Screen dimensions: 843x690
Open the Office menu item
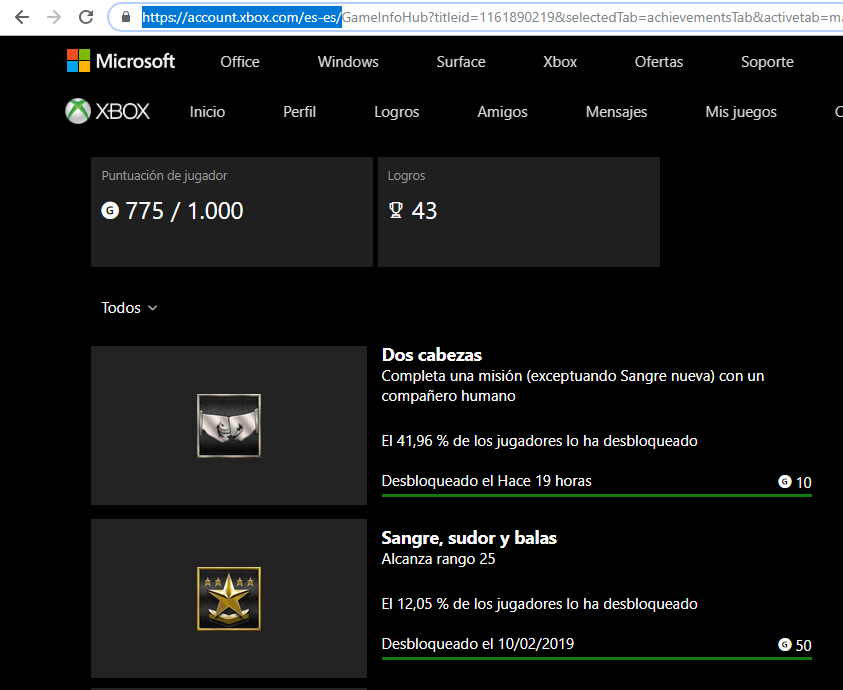pos(240,62)
